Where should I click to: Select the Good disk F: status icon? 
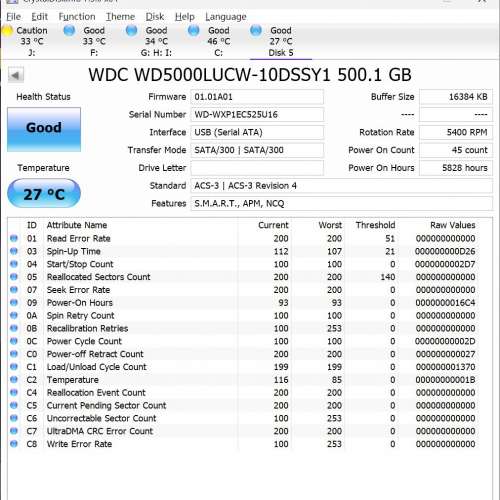(x=69, y=31)
